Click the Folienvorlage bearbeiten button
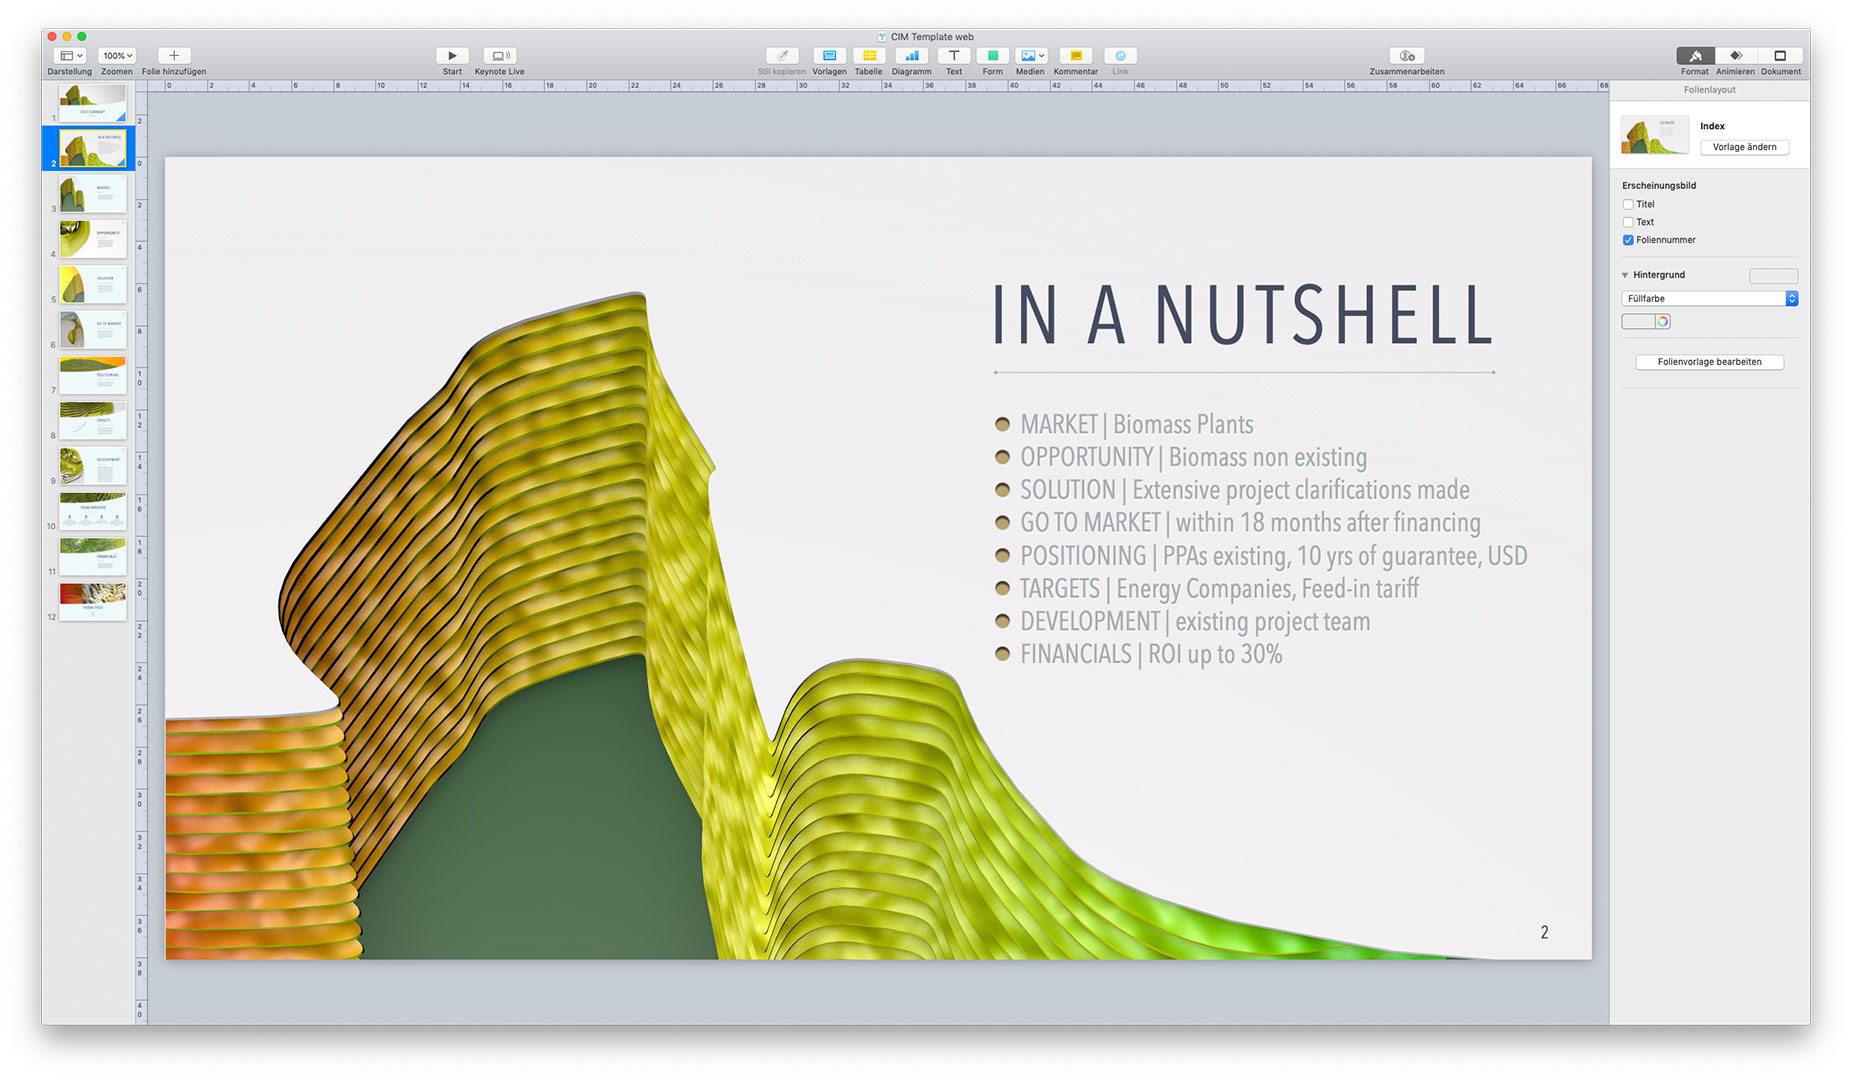The width and height of the screenshot is (1852, 1080). tap(1709, 362)
